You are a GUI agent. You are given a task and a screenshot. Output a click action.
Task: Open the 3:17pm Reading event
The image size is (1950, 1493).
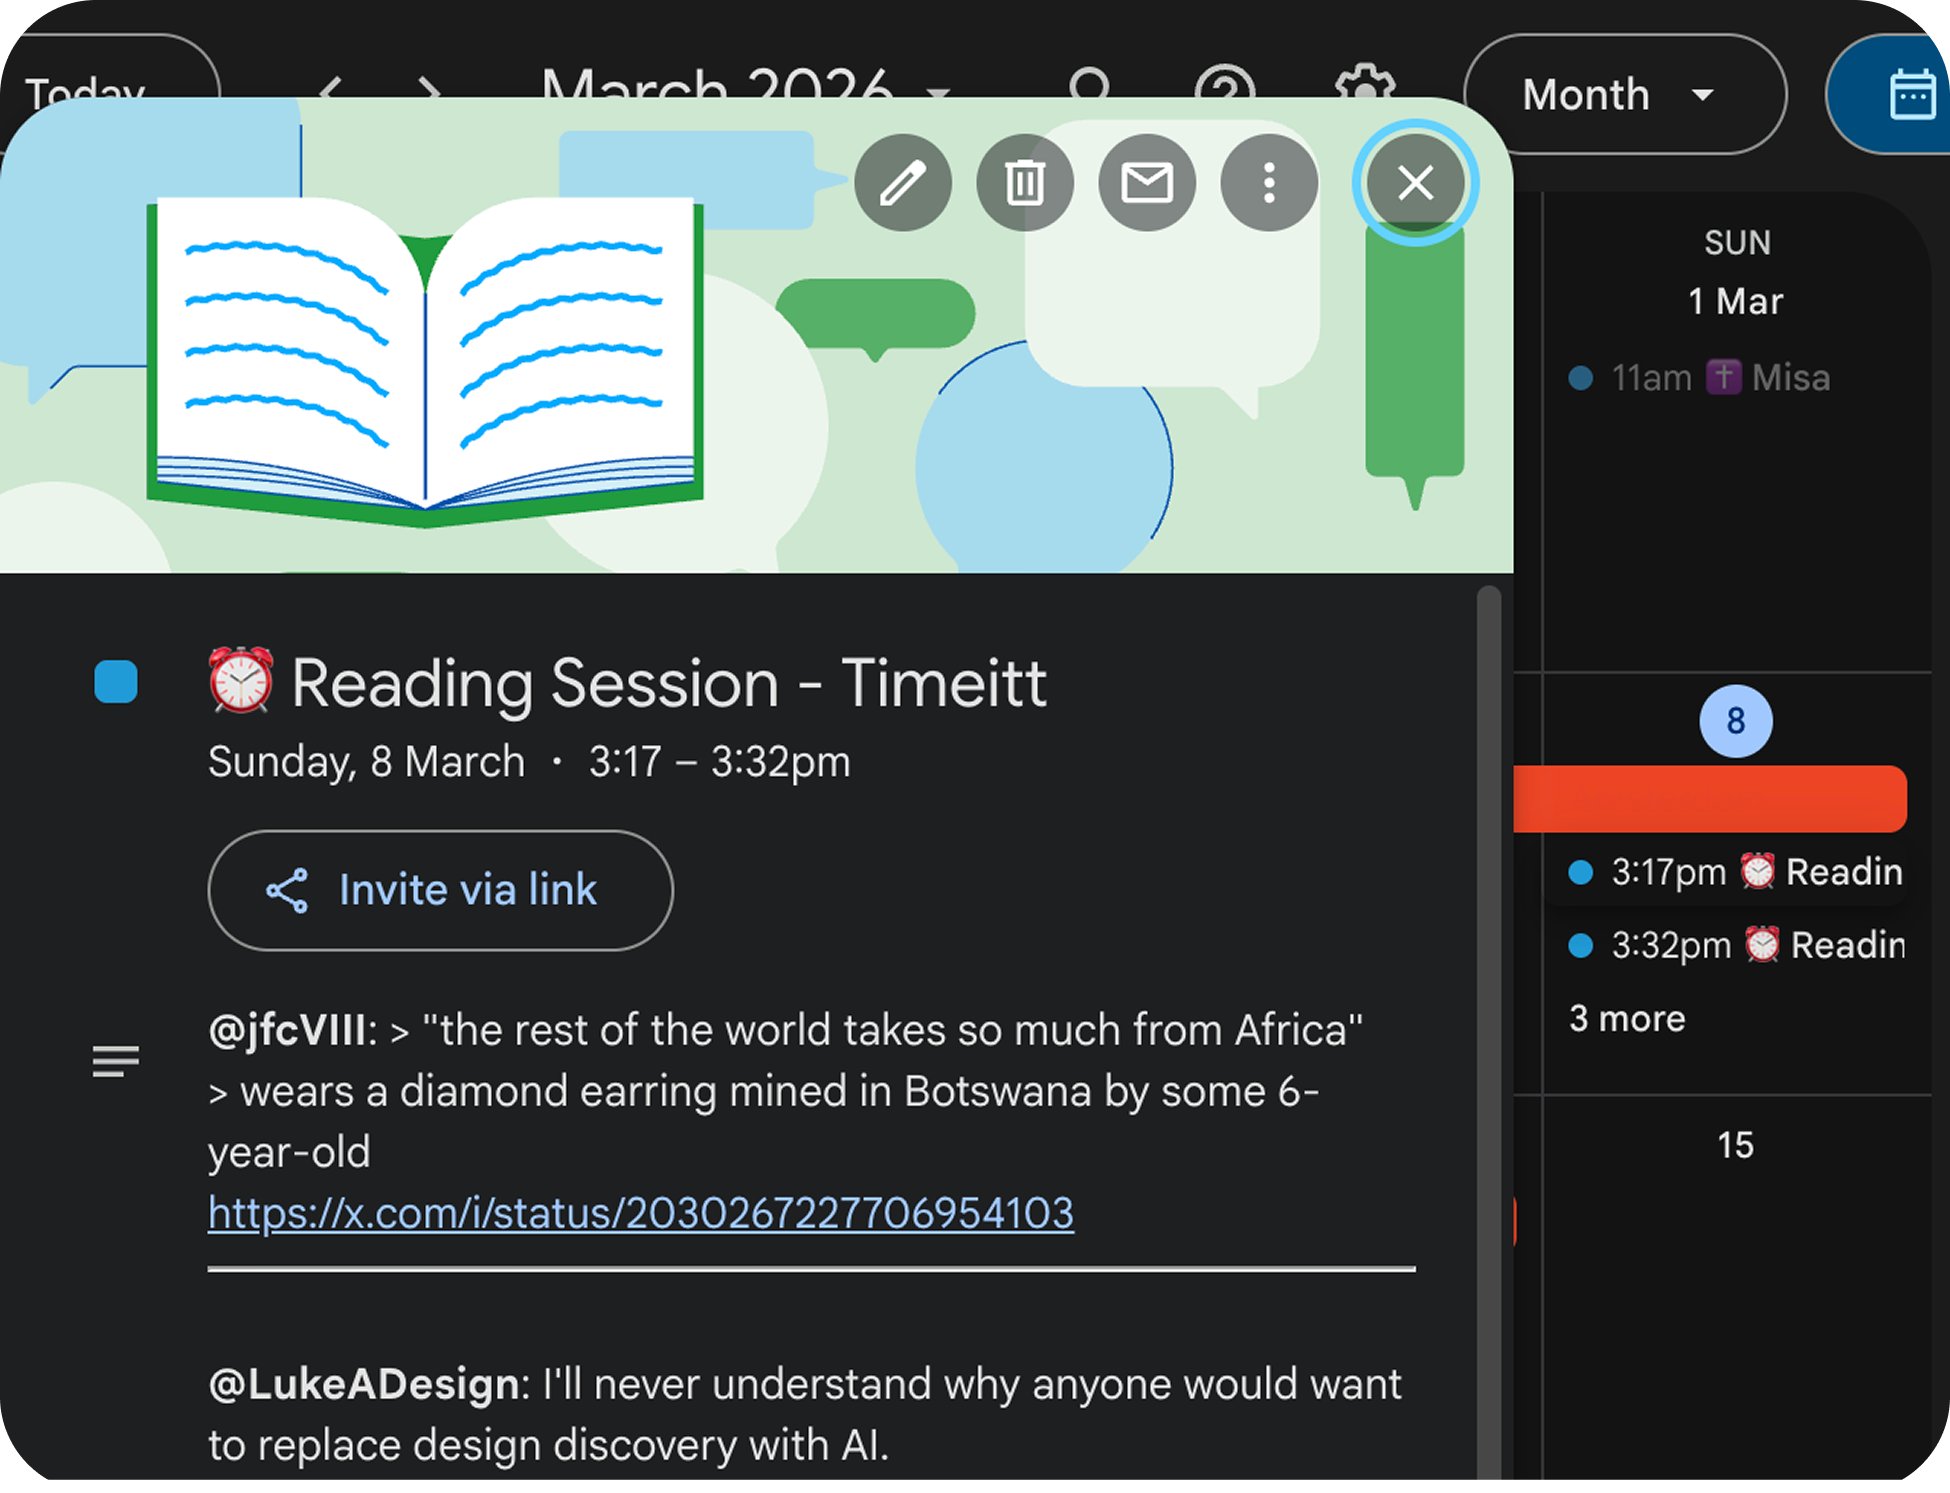point(1735,872)
